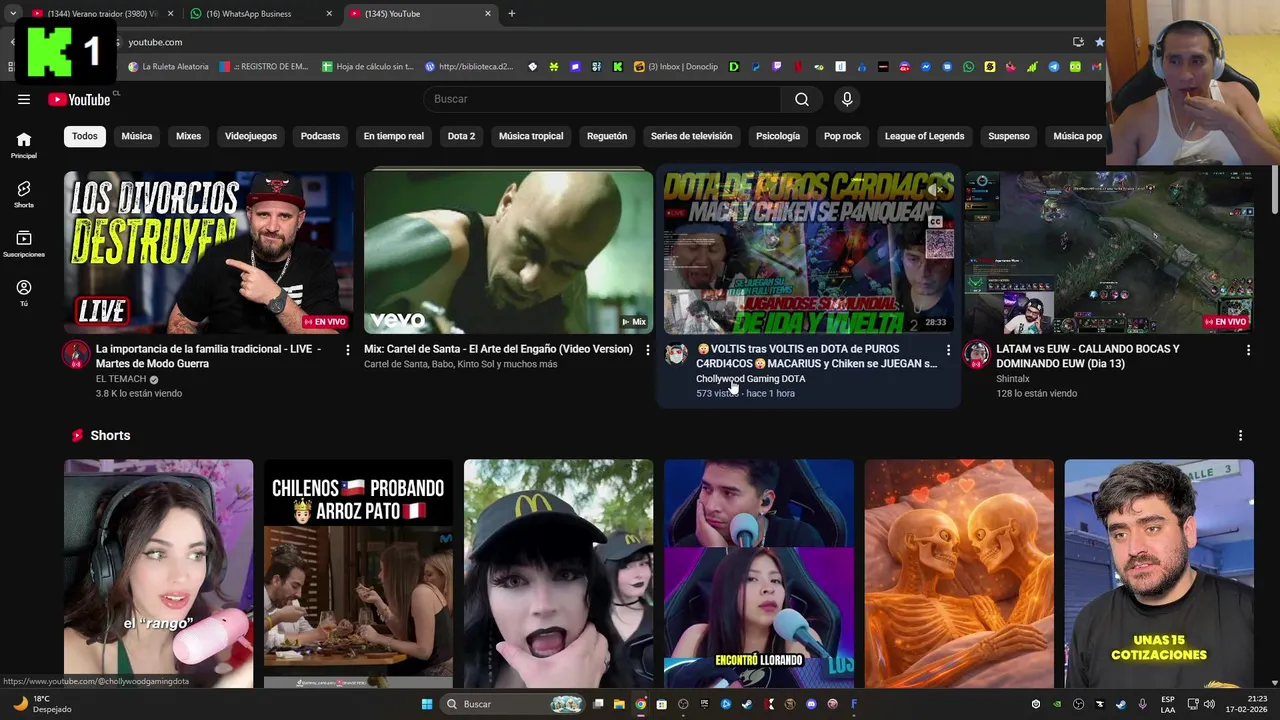The height and width of the screenshot is (720, 1280).
Task: Go to the YouTube logo home link
Action: (80, 99)
